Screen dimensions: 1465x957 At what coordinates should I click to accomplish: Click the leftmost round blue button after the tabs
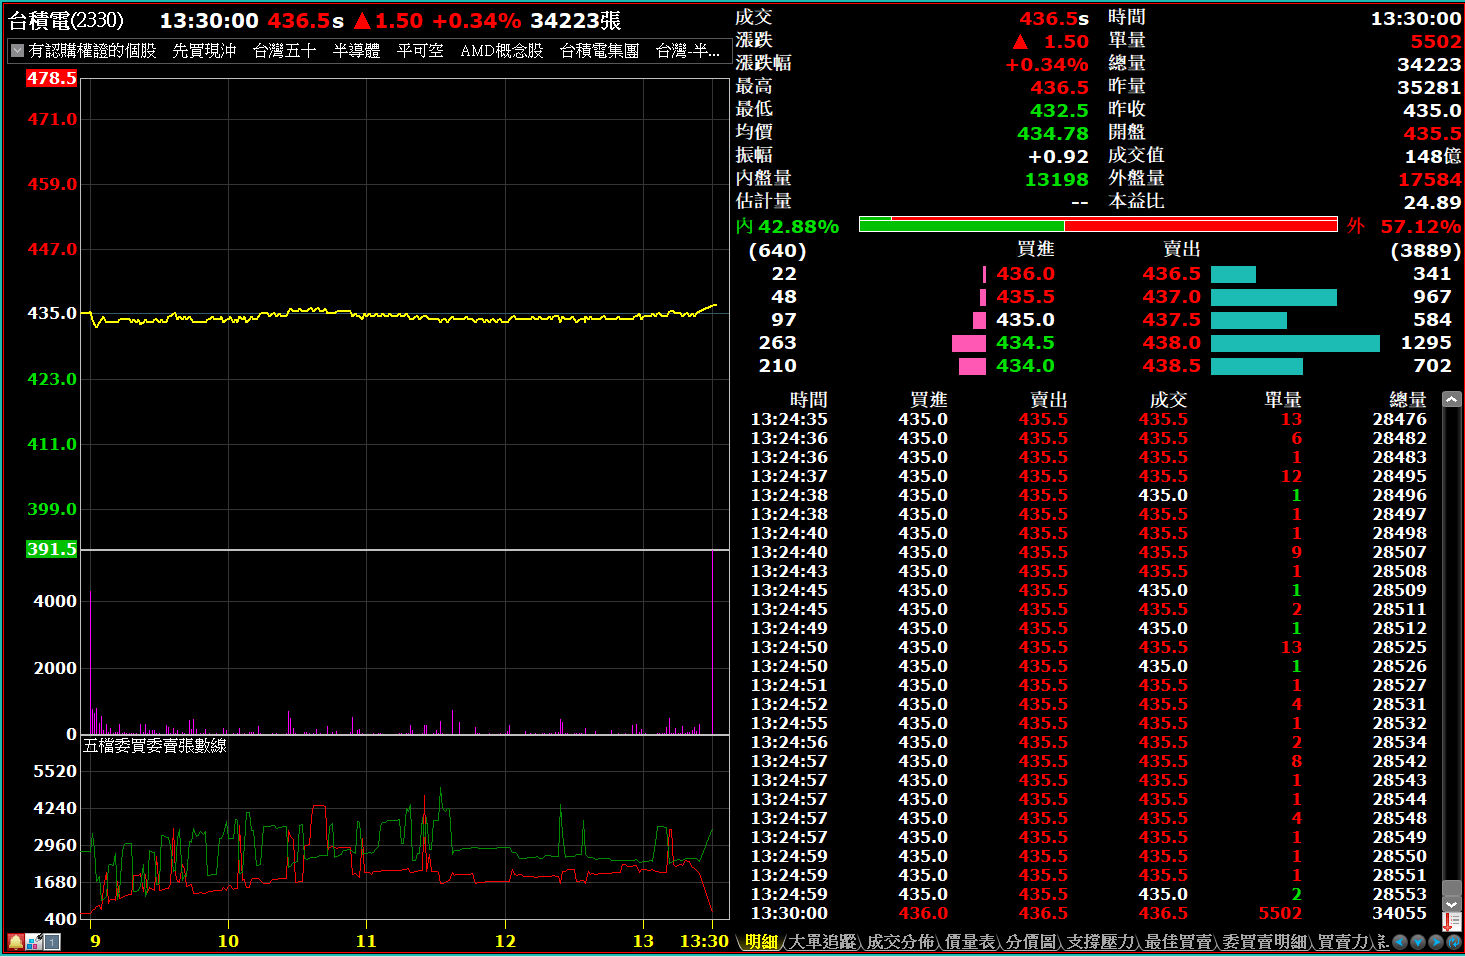pos(1400,941)
